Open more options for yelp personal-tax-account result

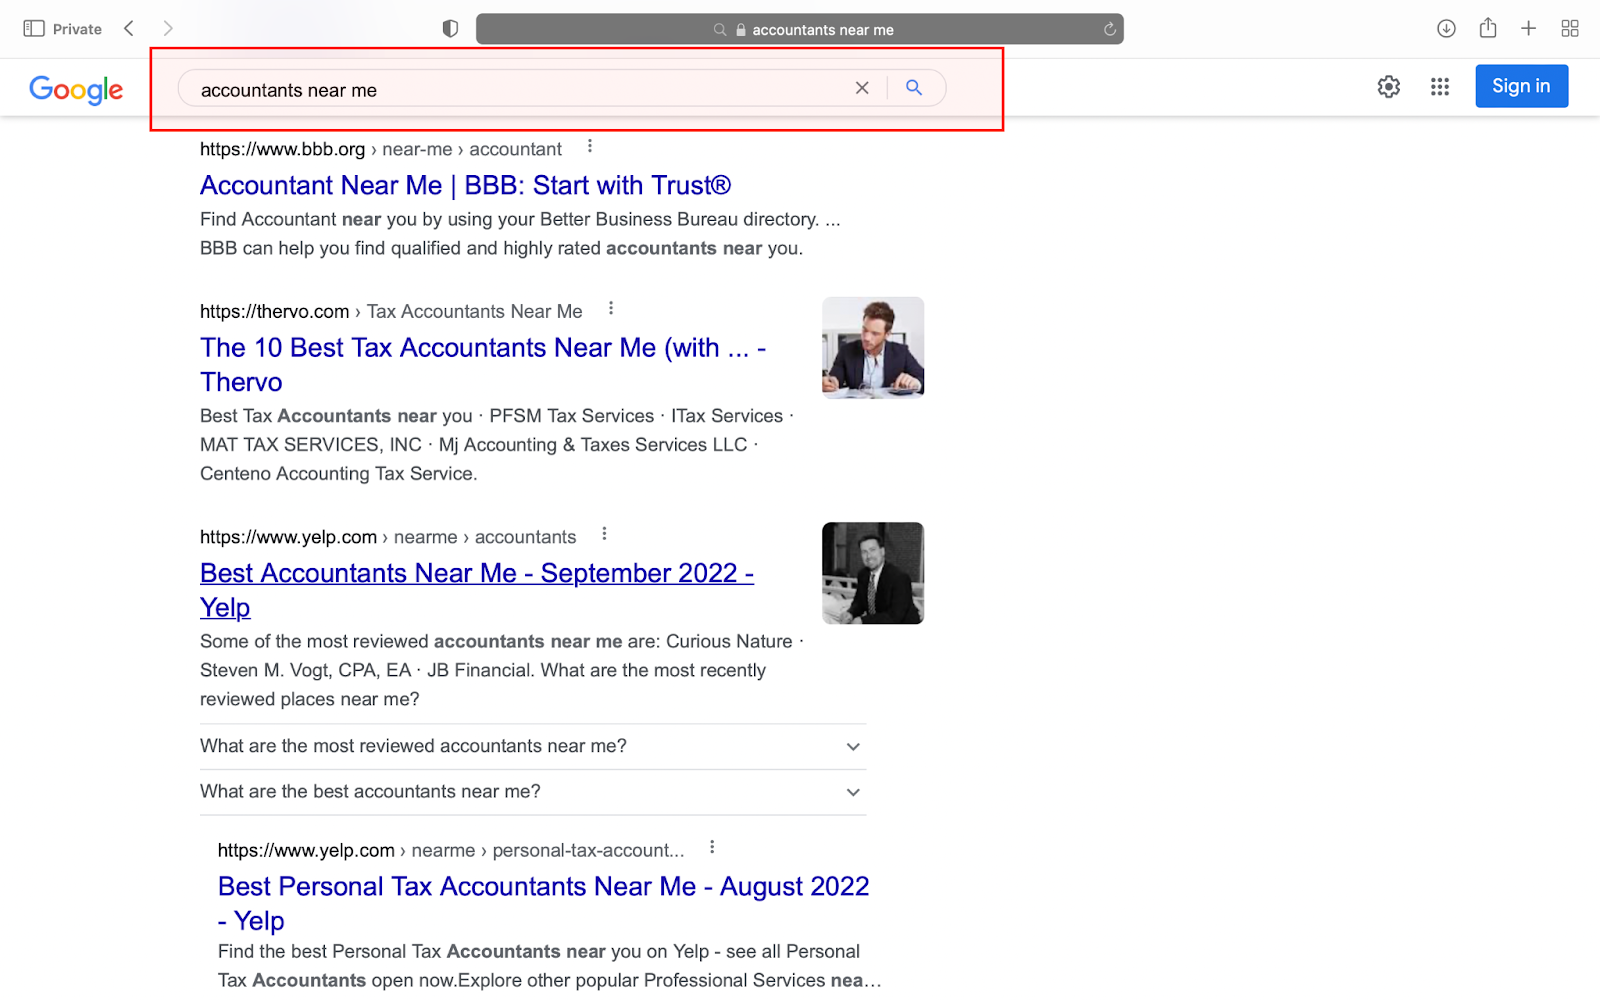(x=712, y=848)
